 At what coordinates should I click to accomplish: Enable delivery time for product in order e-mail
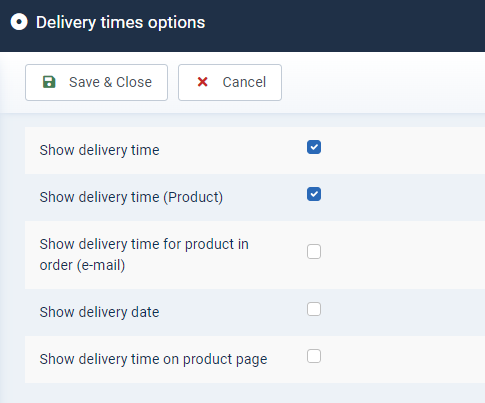click(314, 252)
